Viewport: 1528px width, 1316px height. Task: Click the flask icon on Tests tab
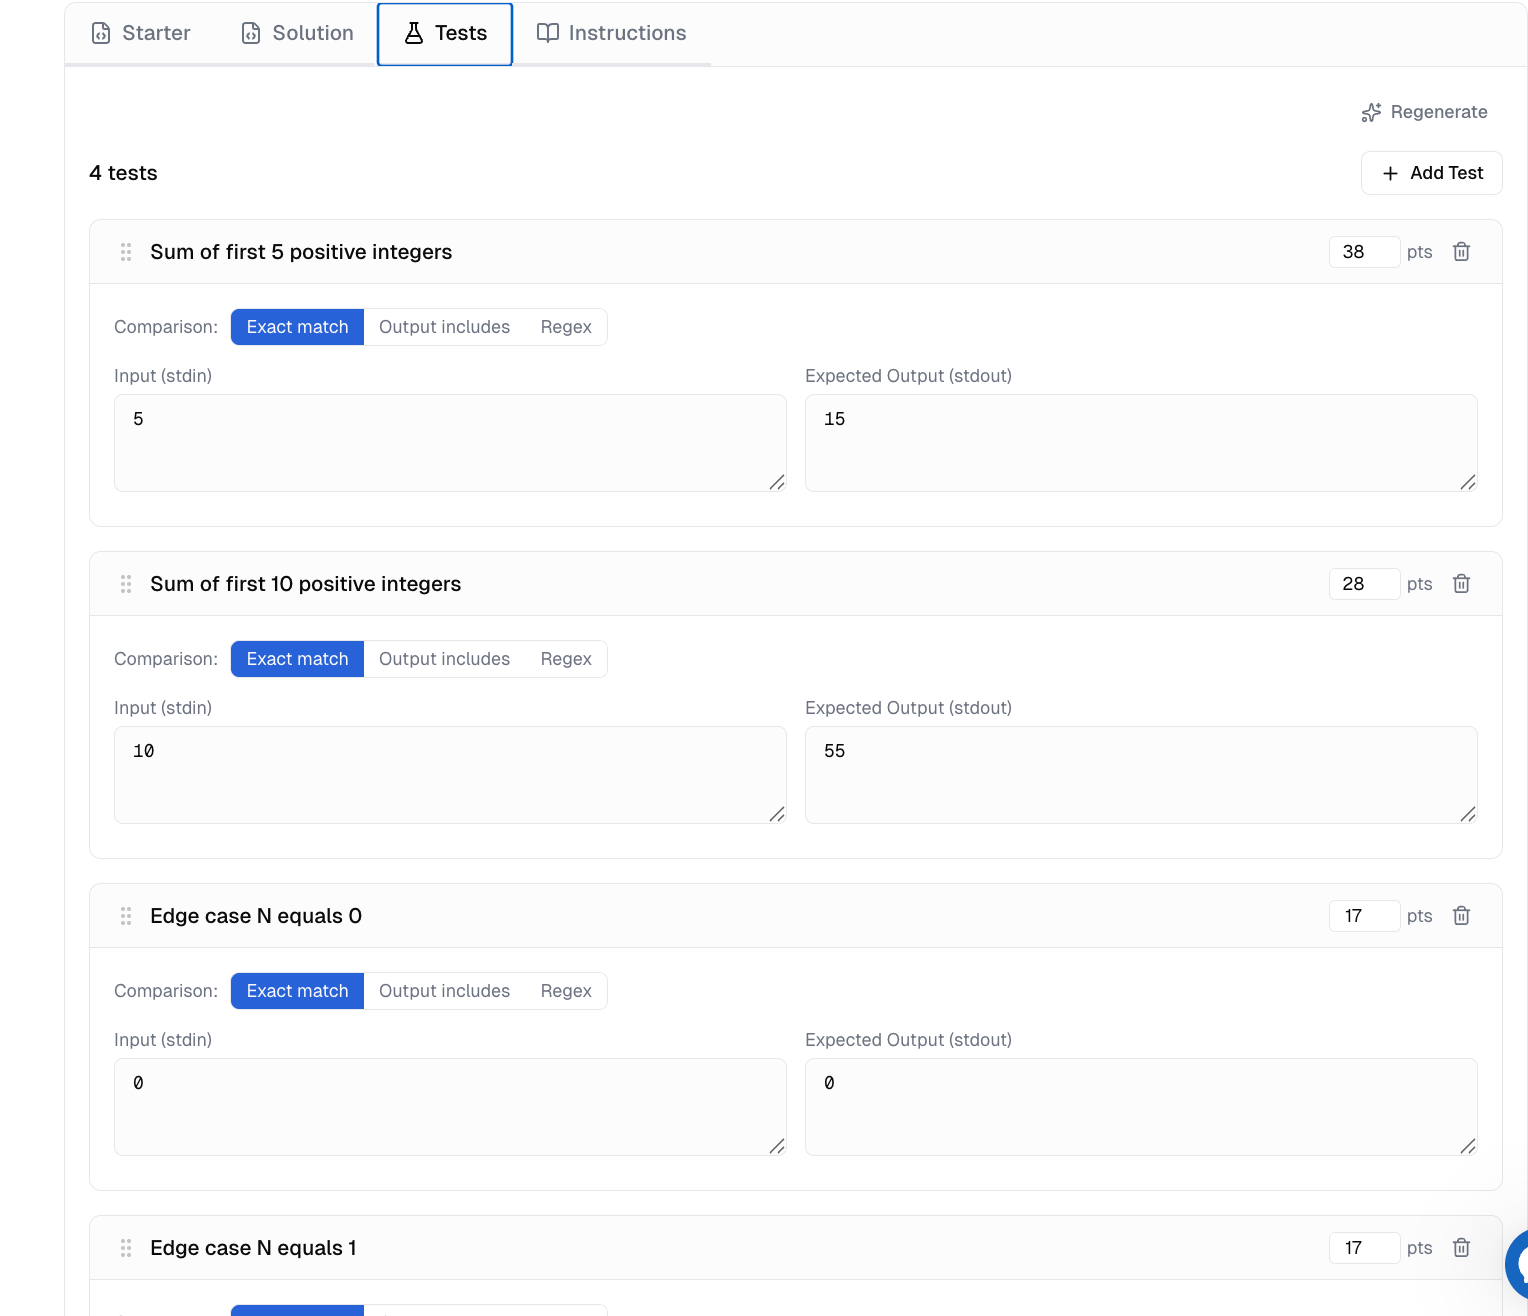click(x=414, y=33)
